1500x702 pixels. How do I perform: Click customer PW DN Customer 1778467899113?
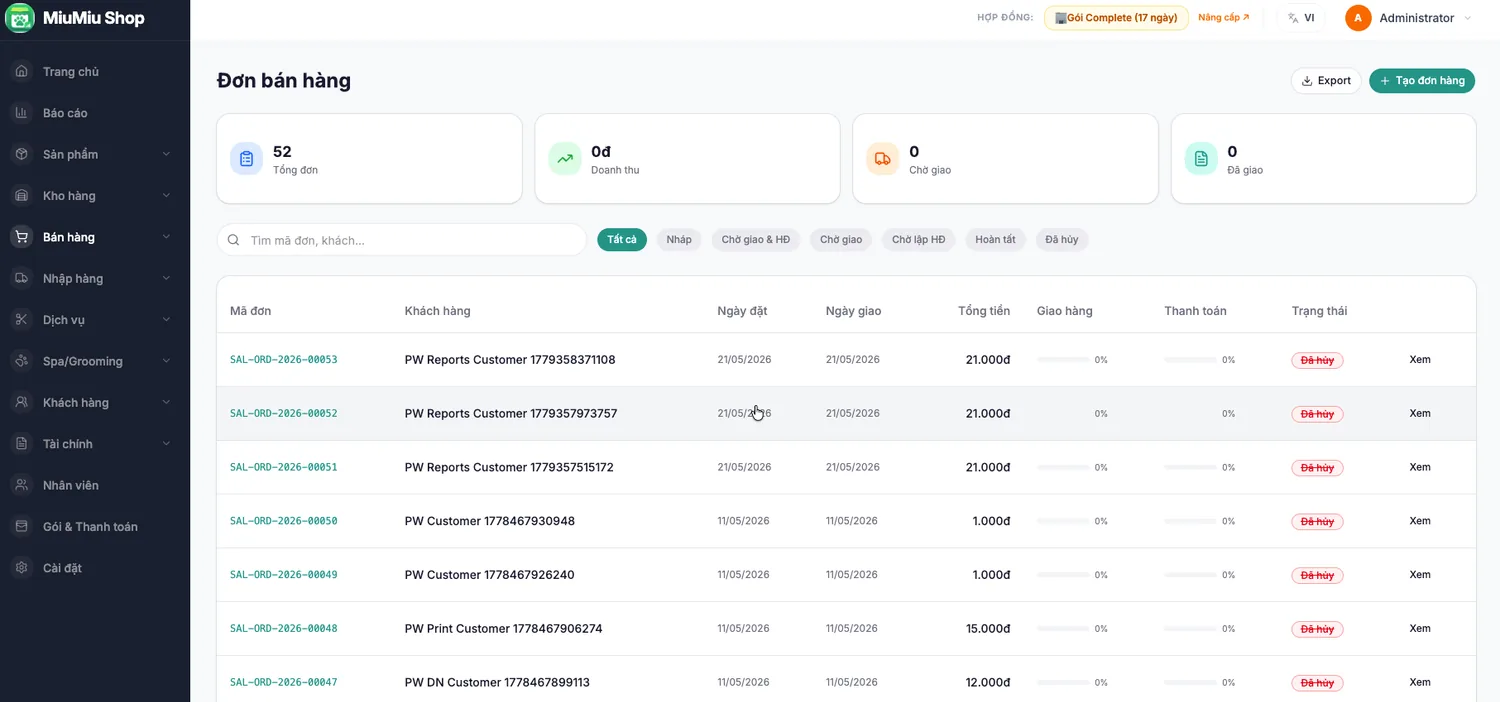point(497,683)
